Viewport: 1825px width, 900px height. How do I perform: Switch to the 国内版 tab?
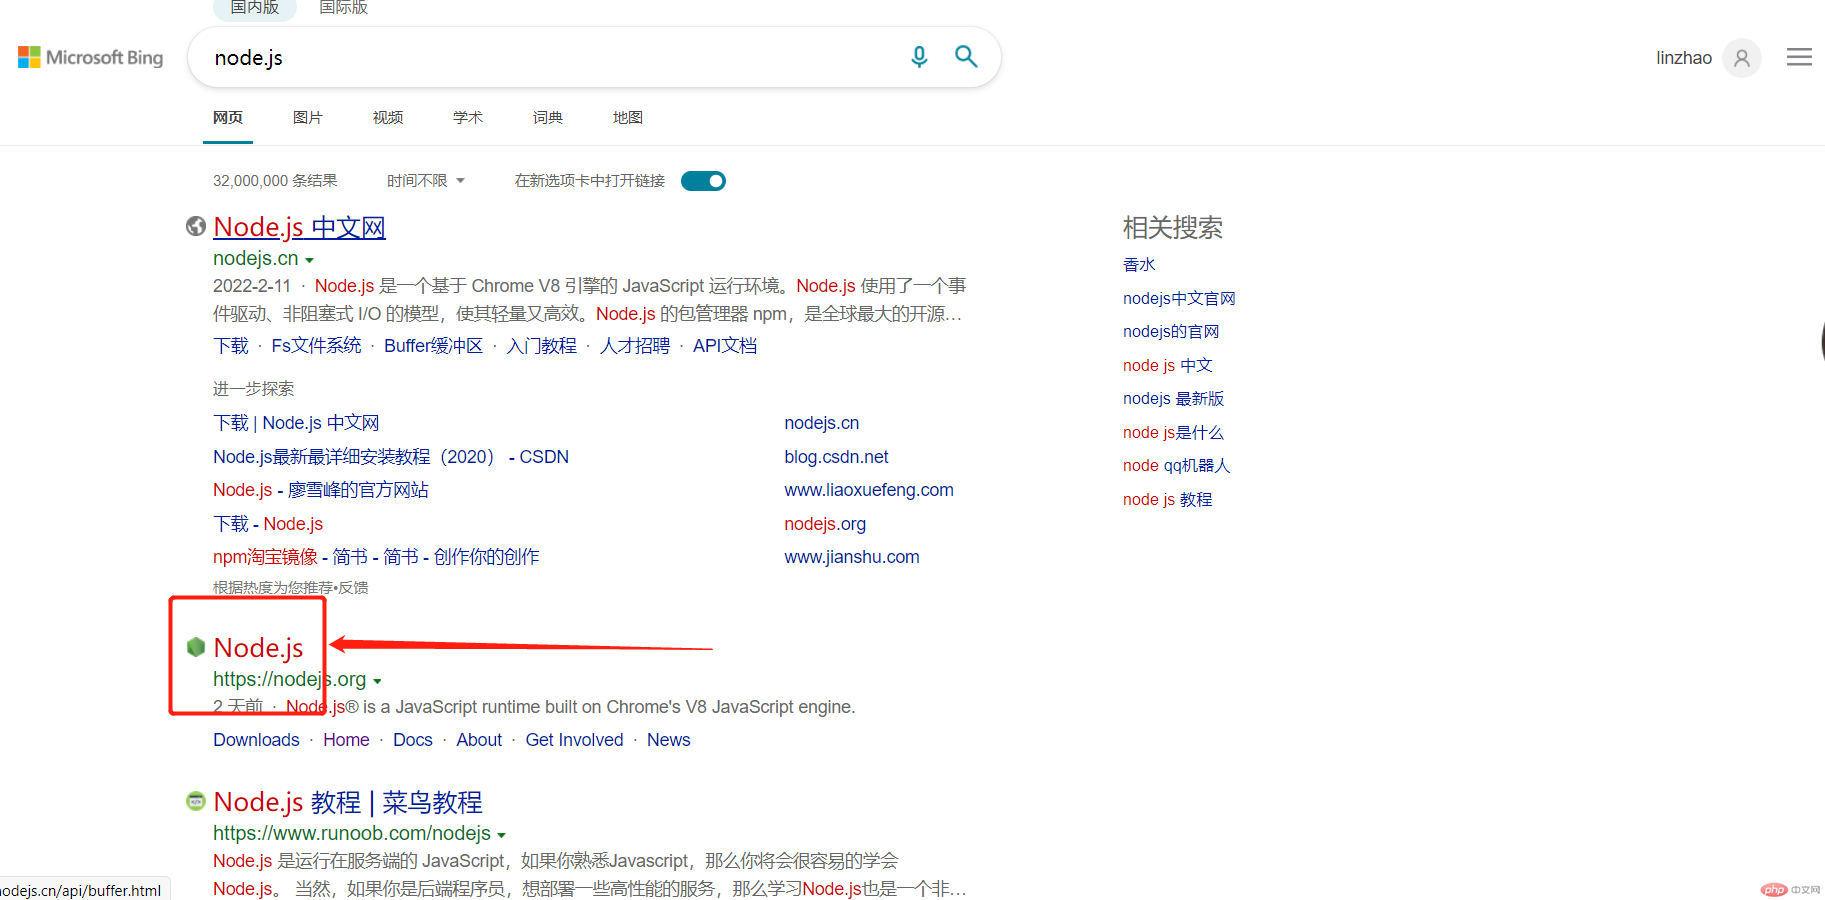point(255,8)
